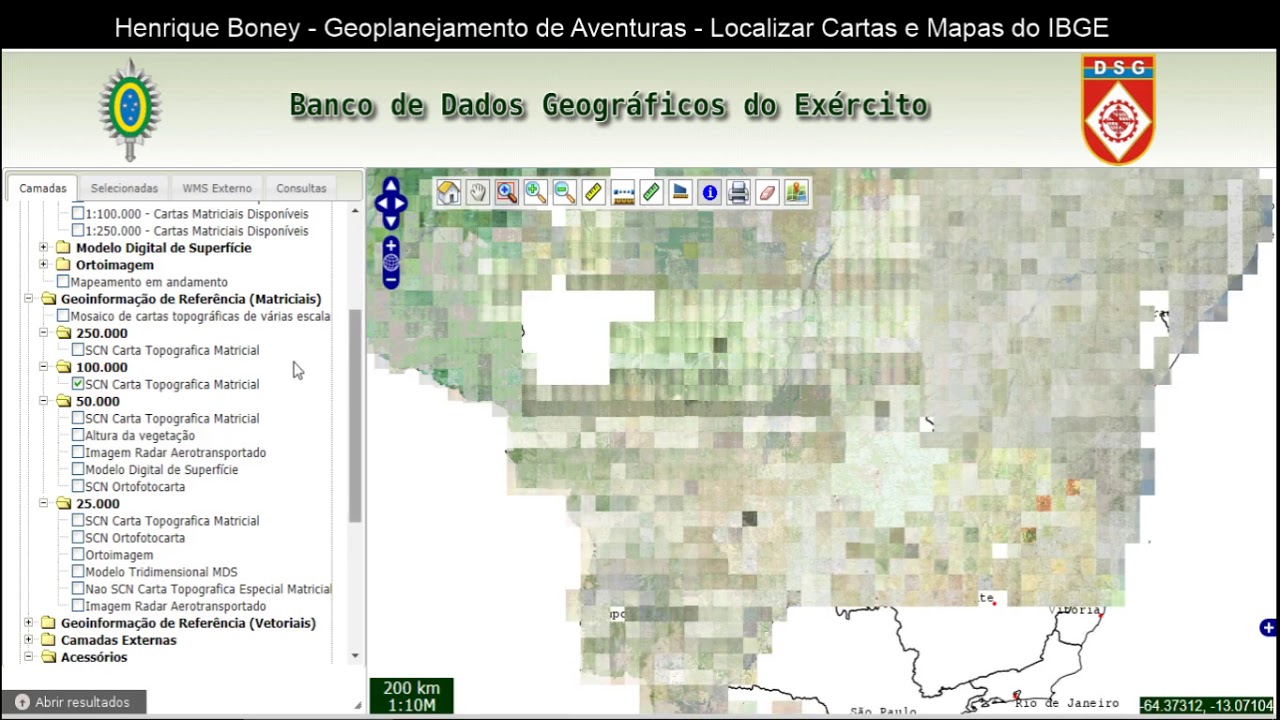This screenshot has height=720, width=1280.
Task: Click the 200 km scale bar indicator
Action: coord(411,696)
